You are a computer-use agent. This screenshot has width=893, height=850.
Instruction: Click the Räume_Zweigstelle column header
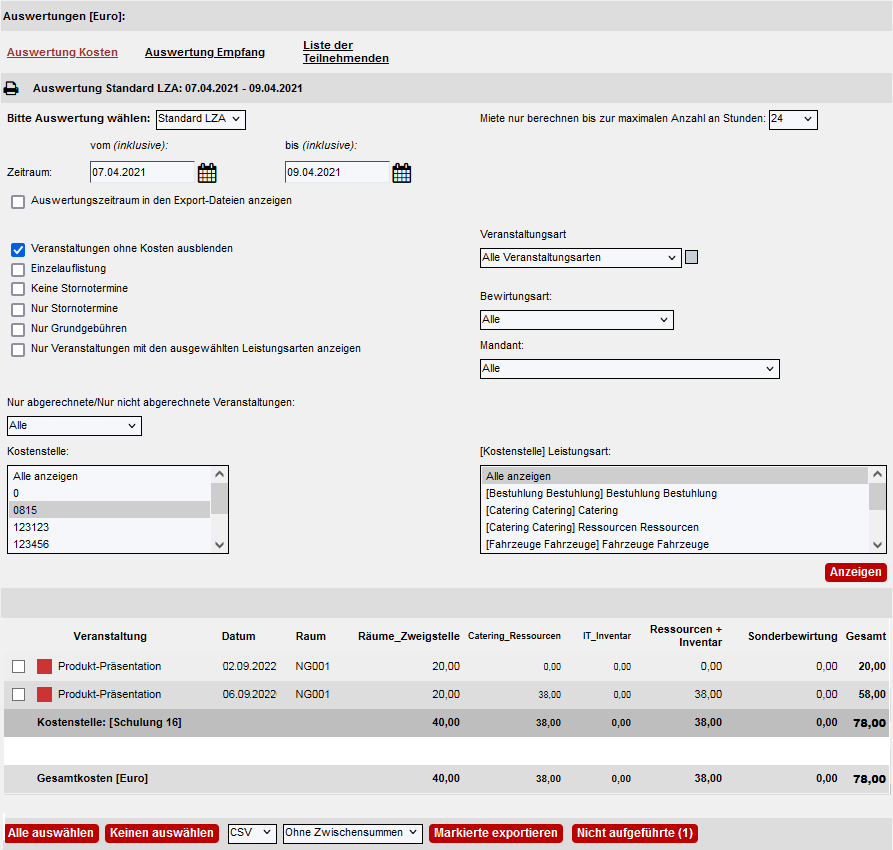click(408, 636)
